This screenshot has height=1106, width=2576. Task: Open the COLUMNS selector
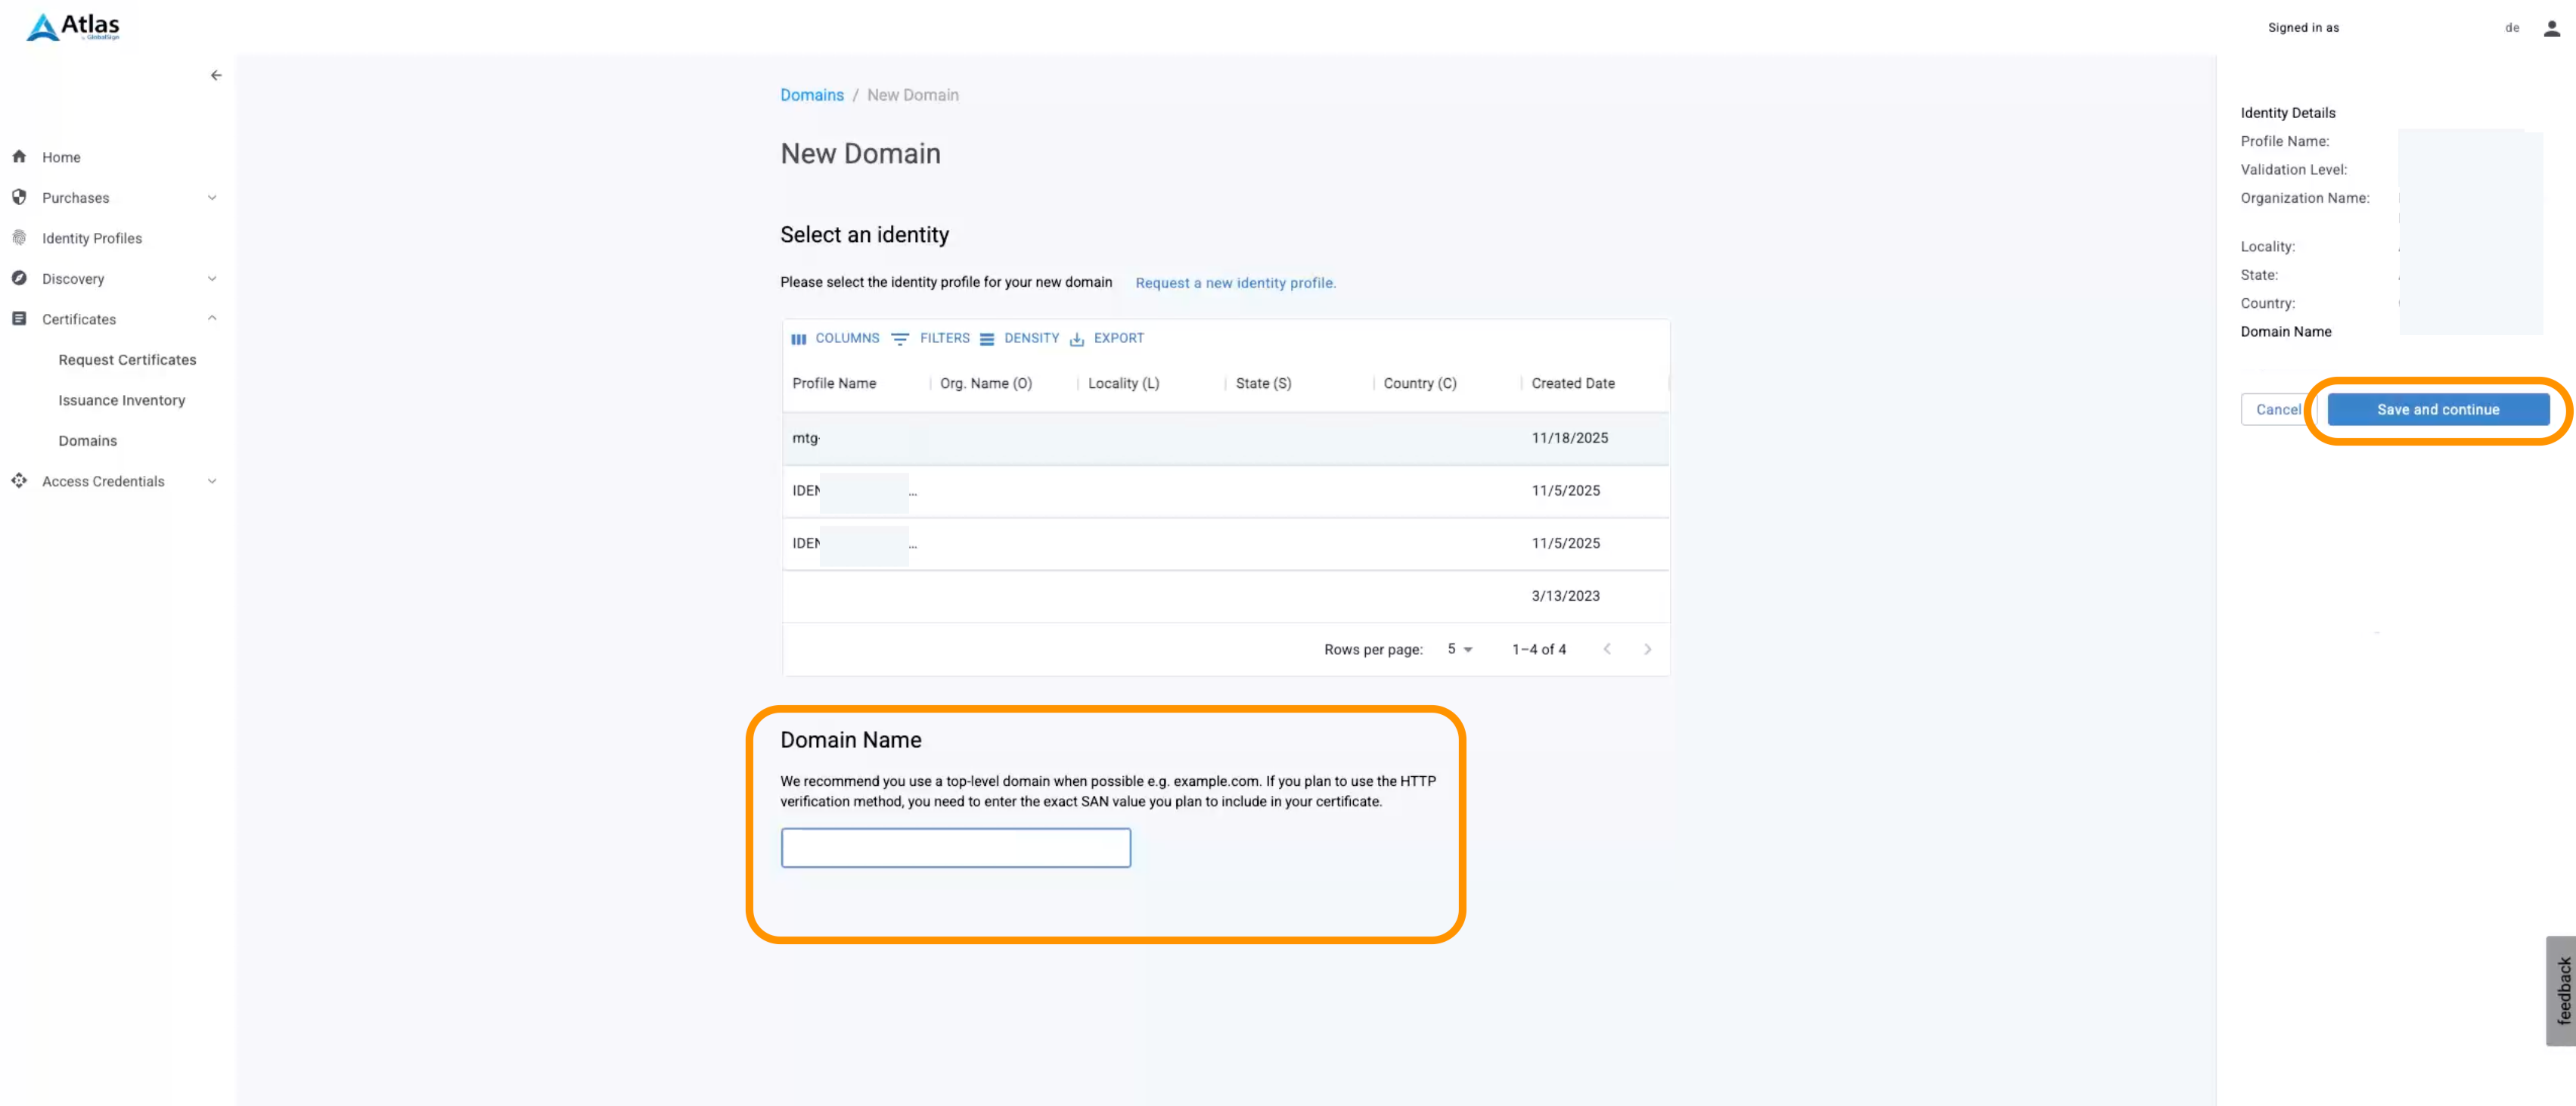835,338
